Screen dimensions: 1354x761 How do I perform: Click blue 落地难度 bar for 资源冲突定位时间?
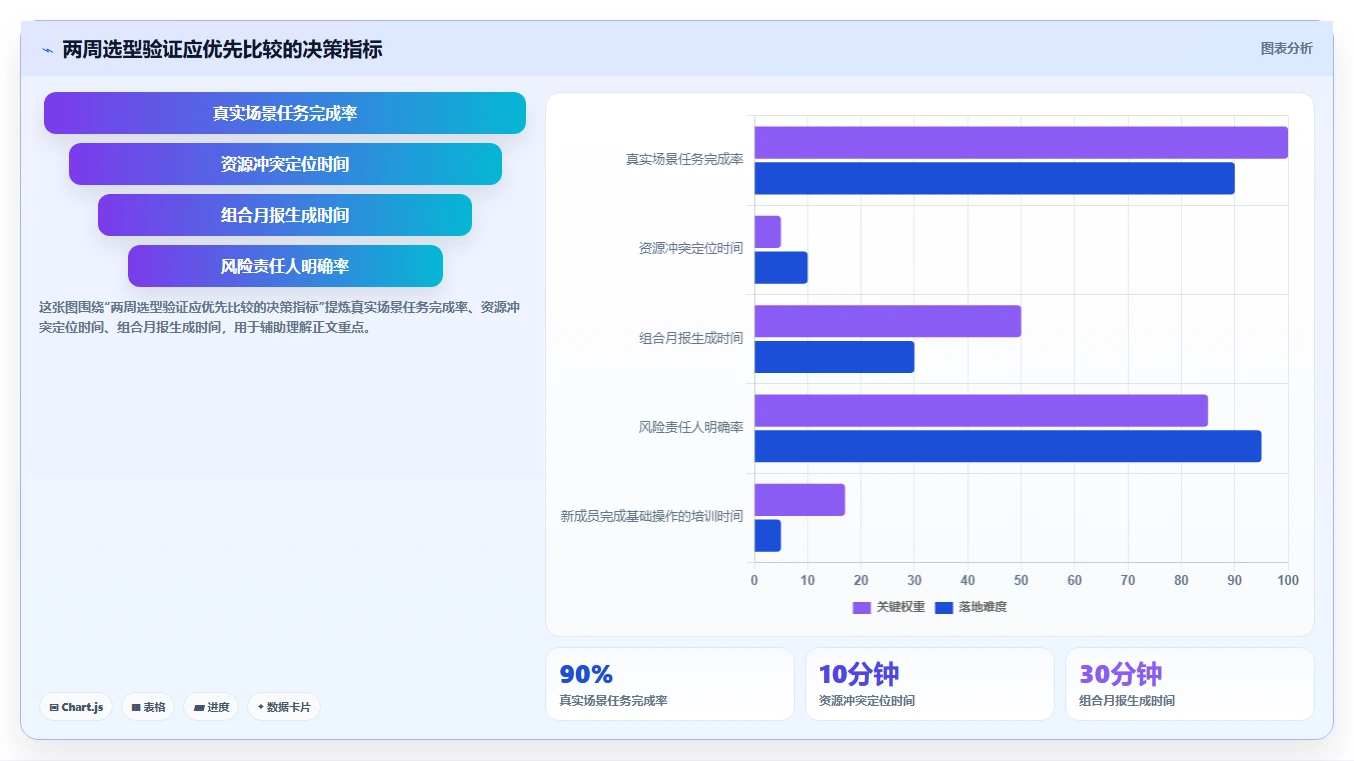click(780, 267)
